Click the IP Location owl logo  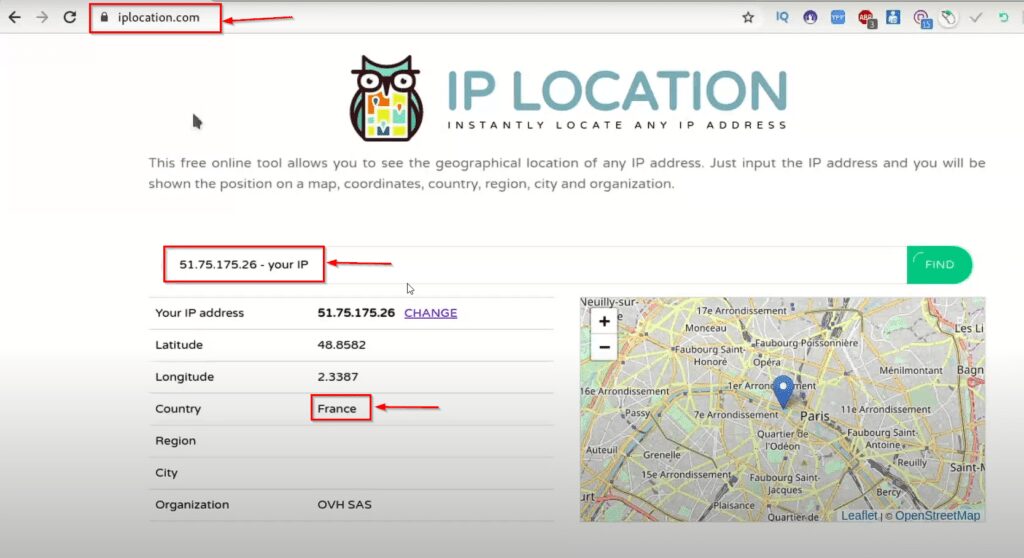(387, 99)
